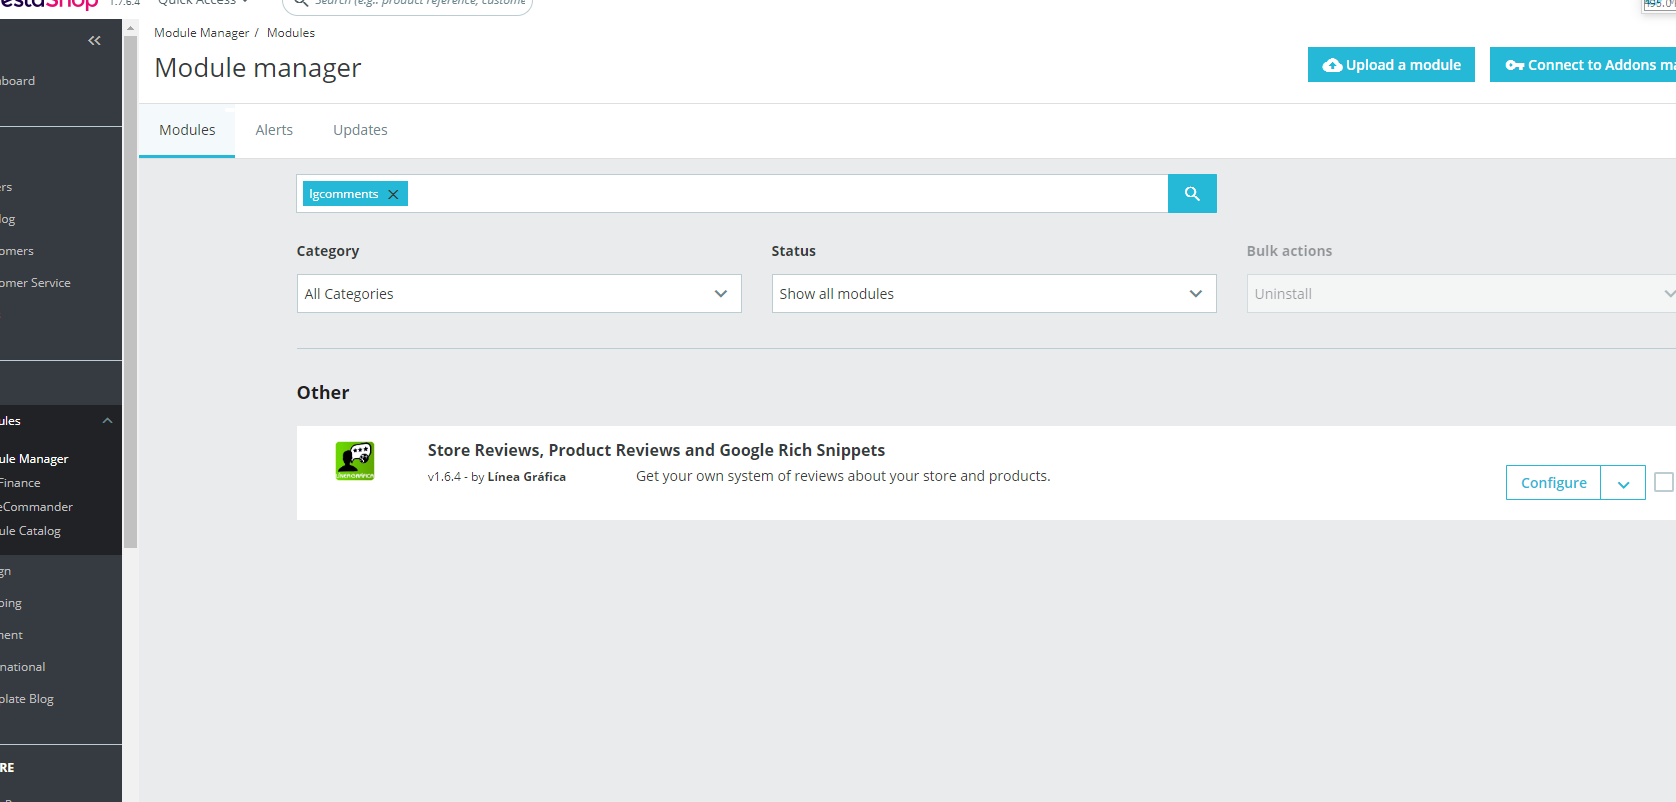Open the Bulk actions Uninstall dropdown
This screenshot has height=802, width=1676.
tap(1461, 294)
